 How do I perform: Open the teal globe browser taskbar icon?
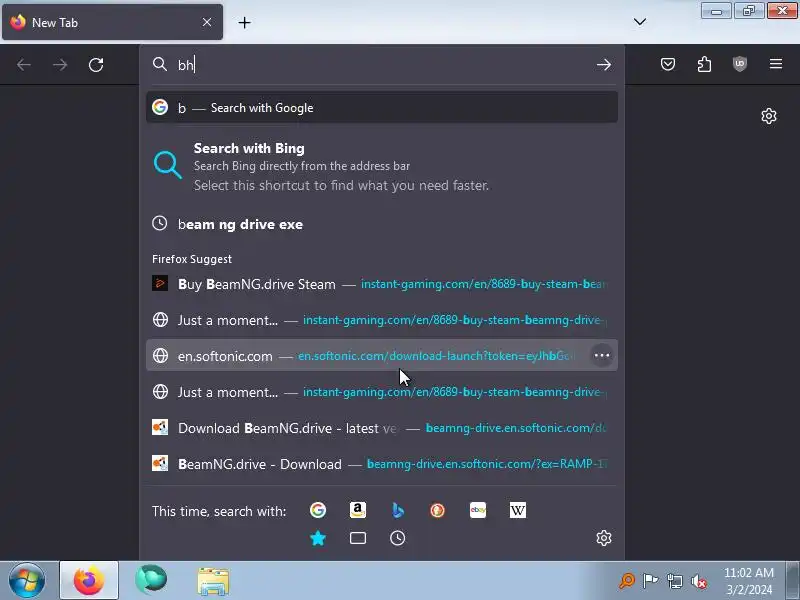(x=151, y=580)
